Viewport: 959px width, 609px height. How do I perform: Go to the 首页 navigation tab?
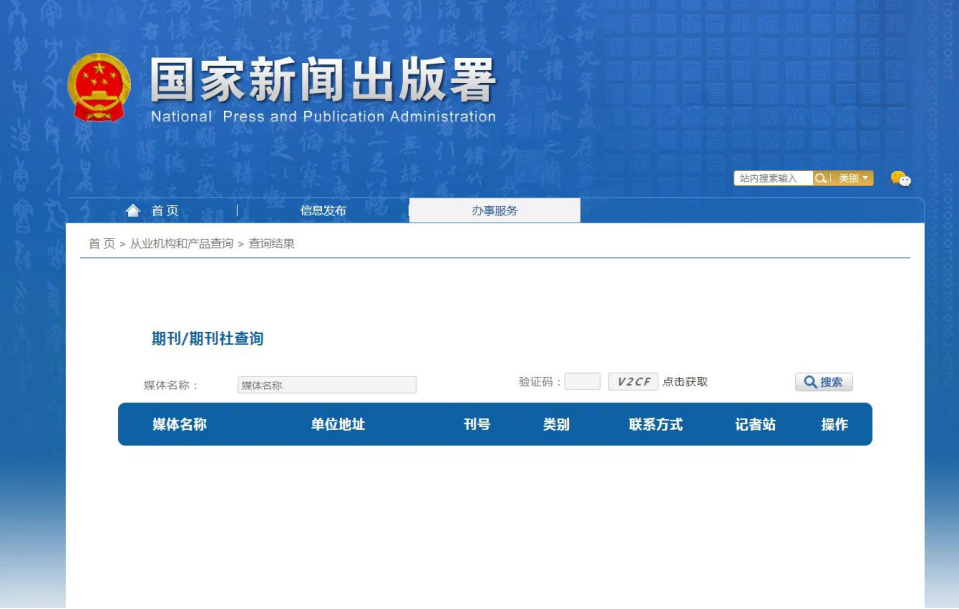pos(165,210)
